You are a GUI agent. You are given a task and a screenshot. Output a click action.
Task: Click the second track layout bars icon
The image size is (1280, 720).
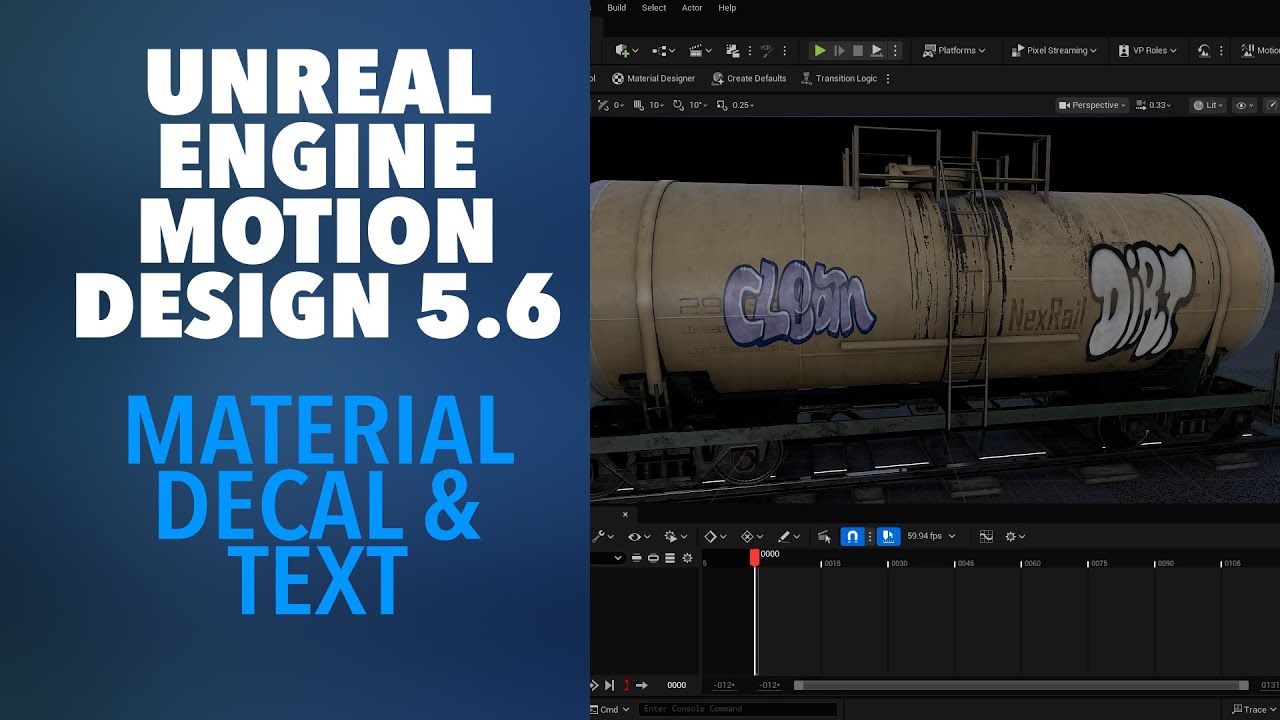pyautogui.click(x=653, y=558)
